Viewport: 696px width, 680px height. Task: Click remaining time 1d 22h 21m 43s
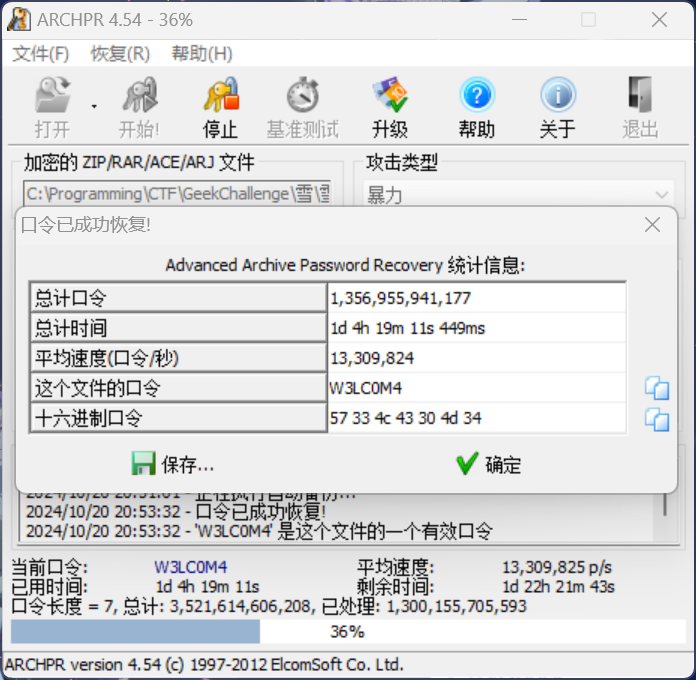pos(558,587)
